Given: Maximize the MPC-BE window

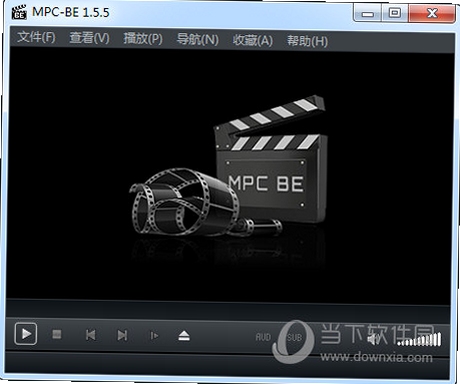Looking at the screenshot, I should point(395,13).
